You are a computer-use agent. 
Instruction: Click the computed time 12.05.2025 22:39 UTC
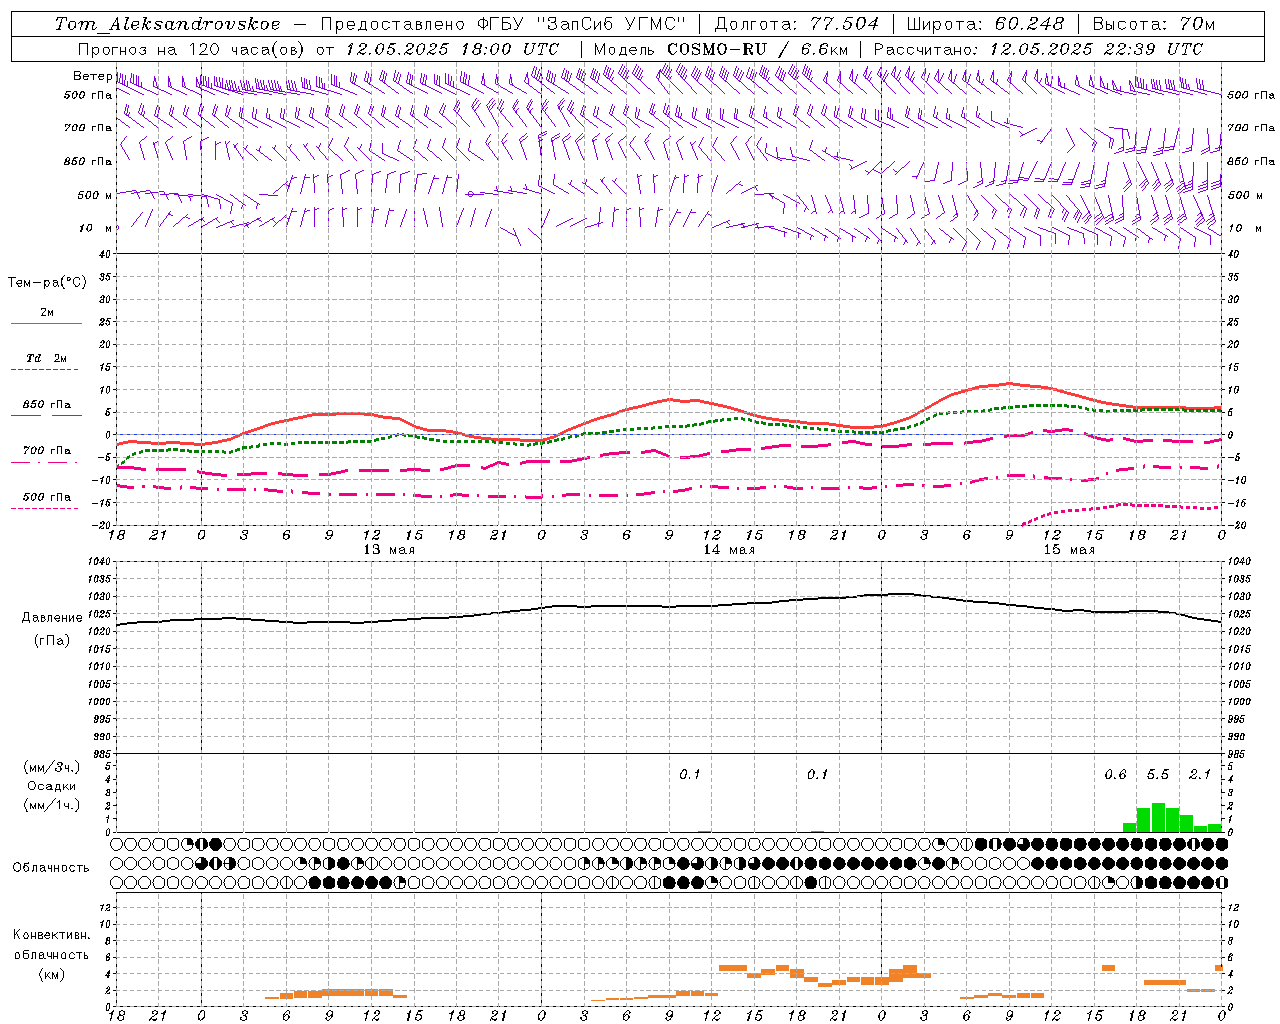click(x=1096, y=49)
